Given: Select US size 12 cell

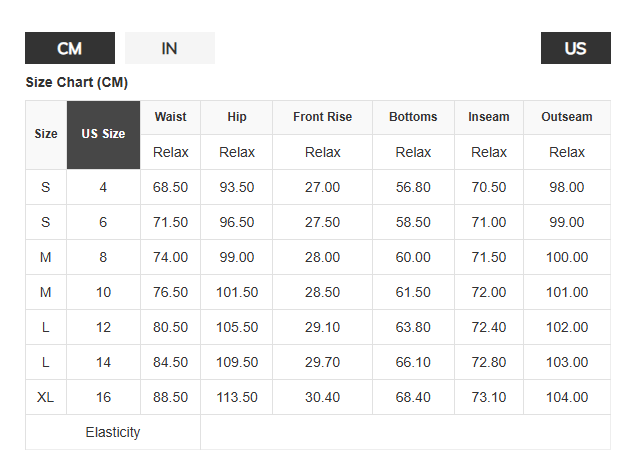Looking at the screenshot, I should (104, 327).
